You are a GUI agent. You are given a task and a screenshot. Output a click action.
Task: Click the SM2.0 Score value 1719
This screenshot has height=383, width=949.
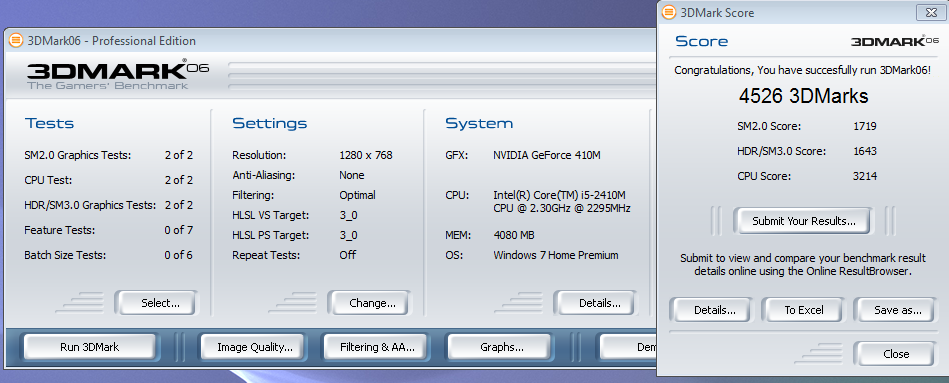click(865, 126)
